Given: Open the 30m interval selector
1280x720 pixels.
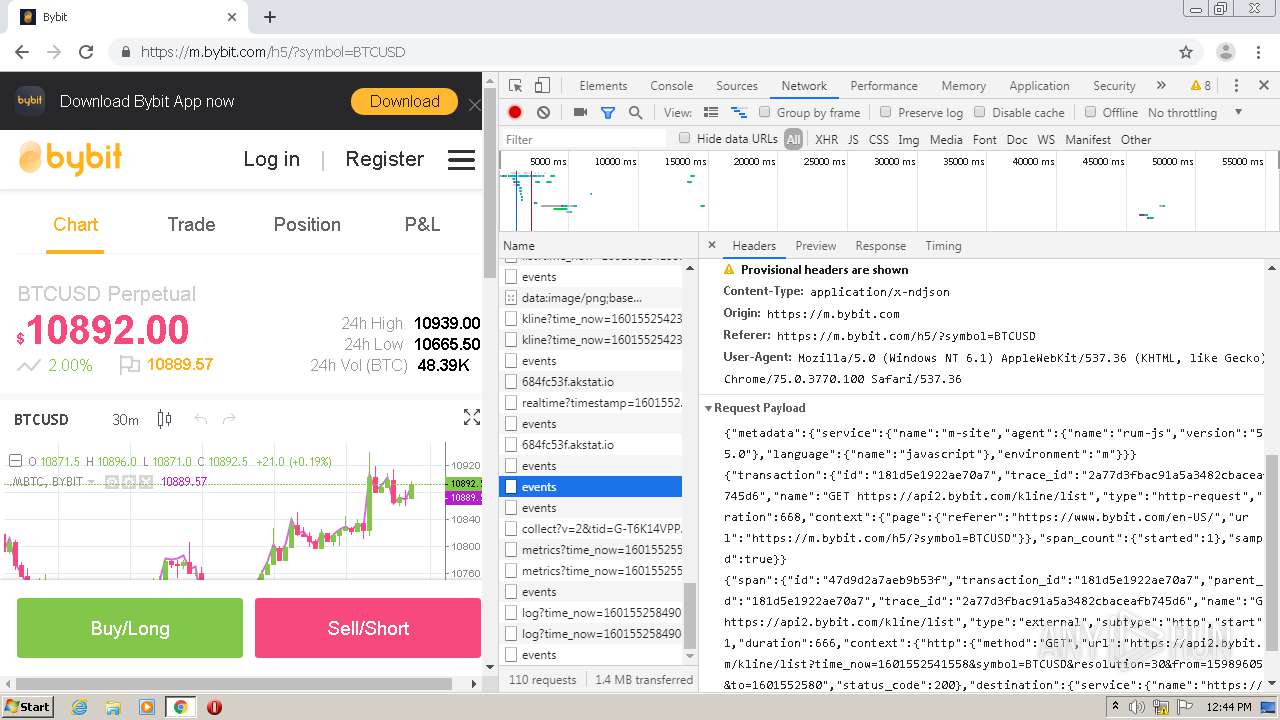Looking at the screenshot, I should [125, 420].
